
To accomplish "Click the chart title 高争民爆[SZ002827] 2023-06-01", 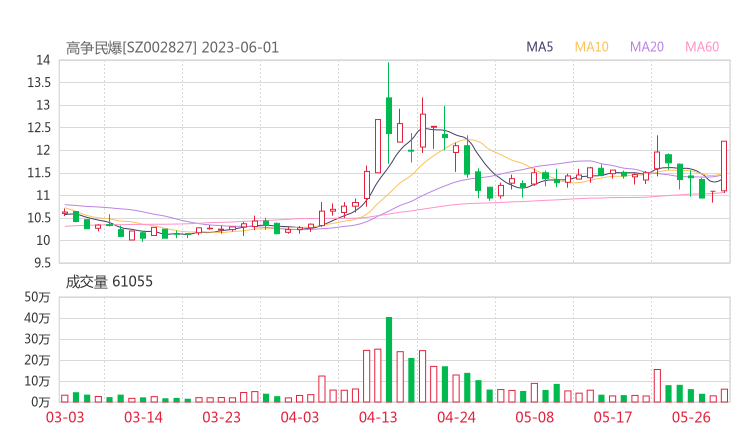I will [172, 48].
